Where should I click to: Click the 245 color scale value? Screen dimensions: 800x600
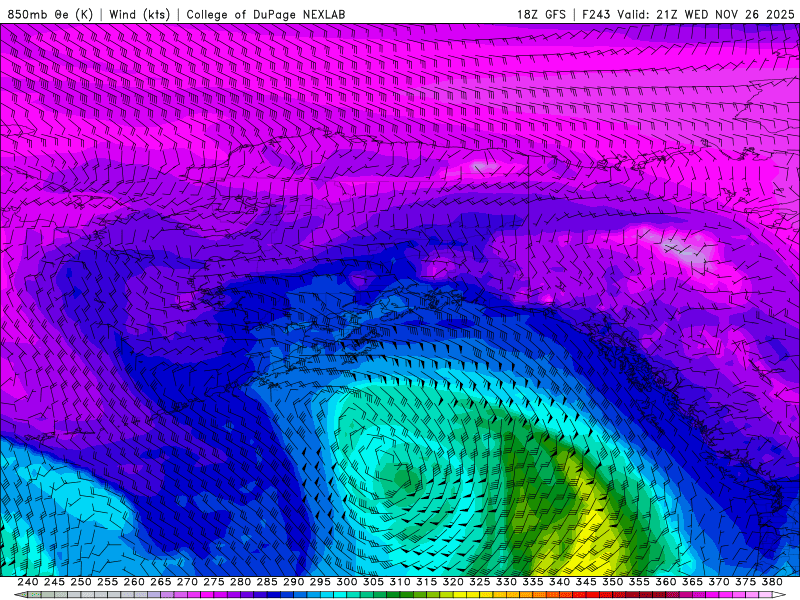[x=54, y=582]
